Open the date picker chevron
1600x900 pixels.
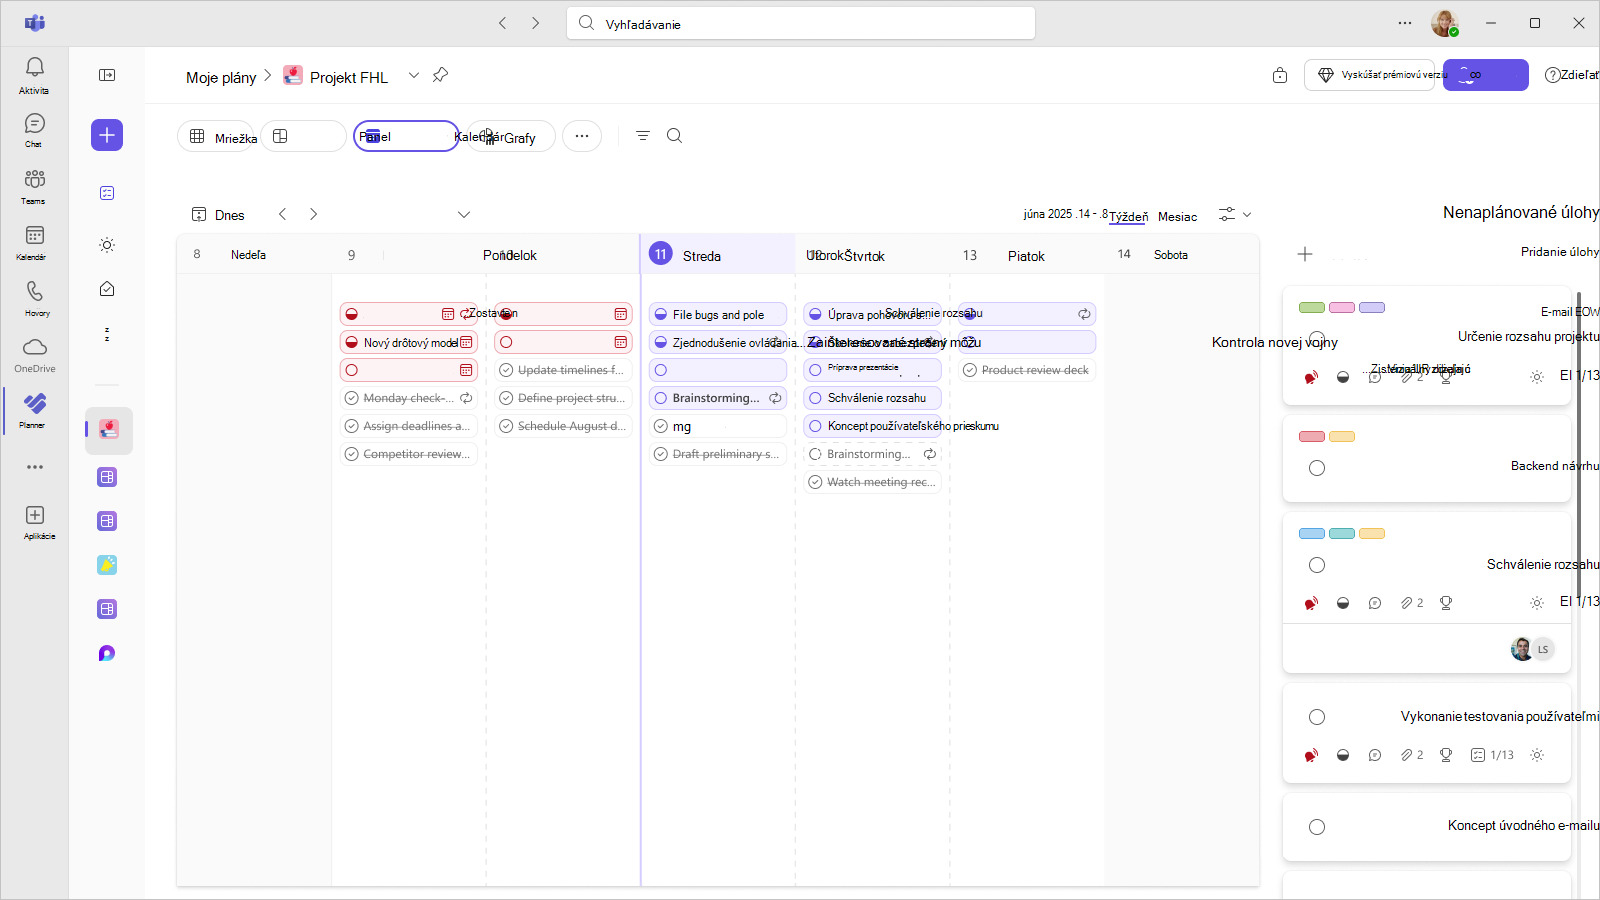tap(464, 214)
